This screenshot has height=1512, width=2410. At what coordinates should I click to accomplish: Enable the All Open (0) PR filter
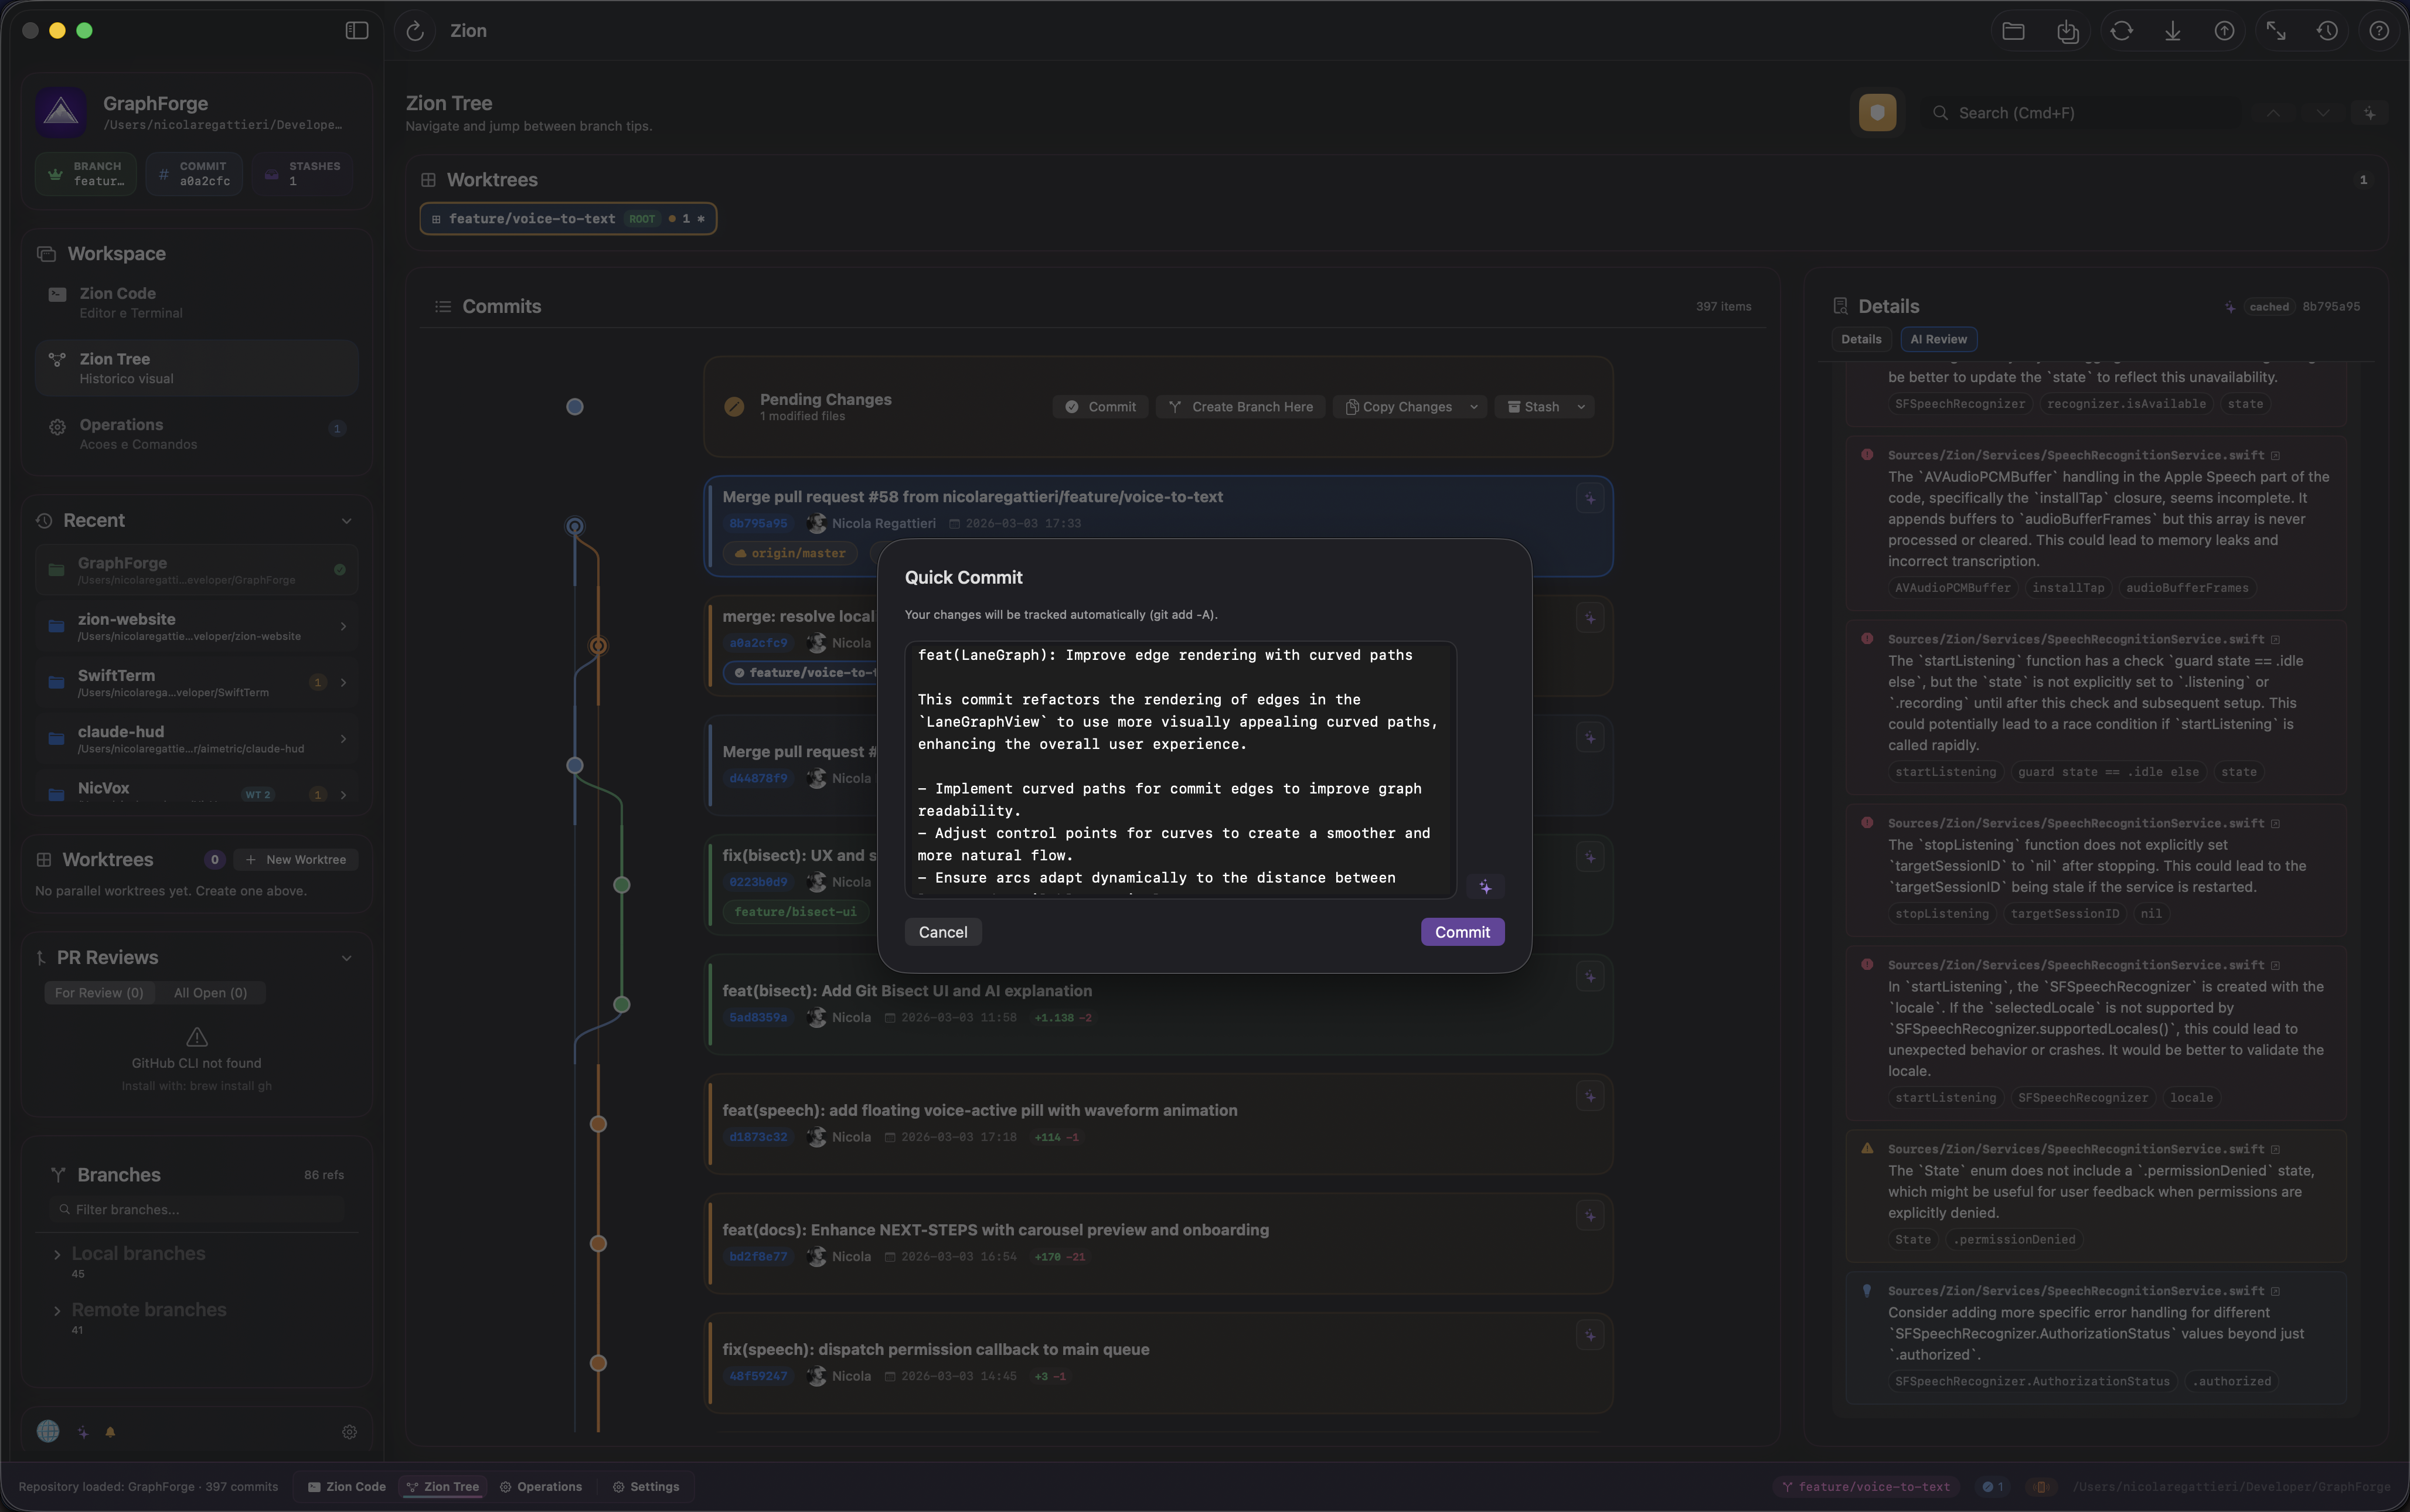[x=210, y=992]
